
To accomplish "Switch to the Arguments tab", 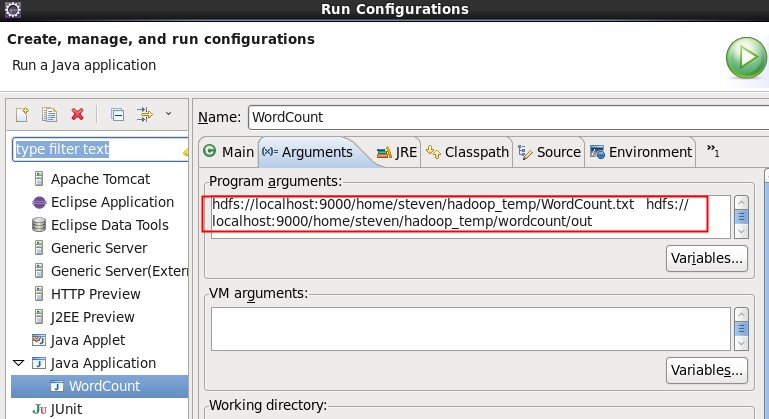I will coord(308,152).
